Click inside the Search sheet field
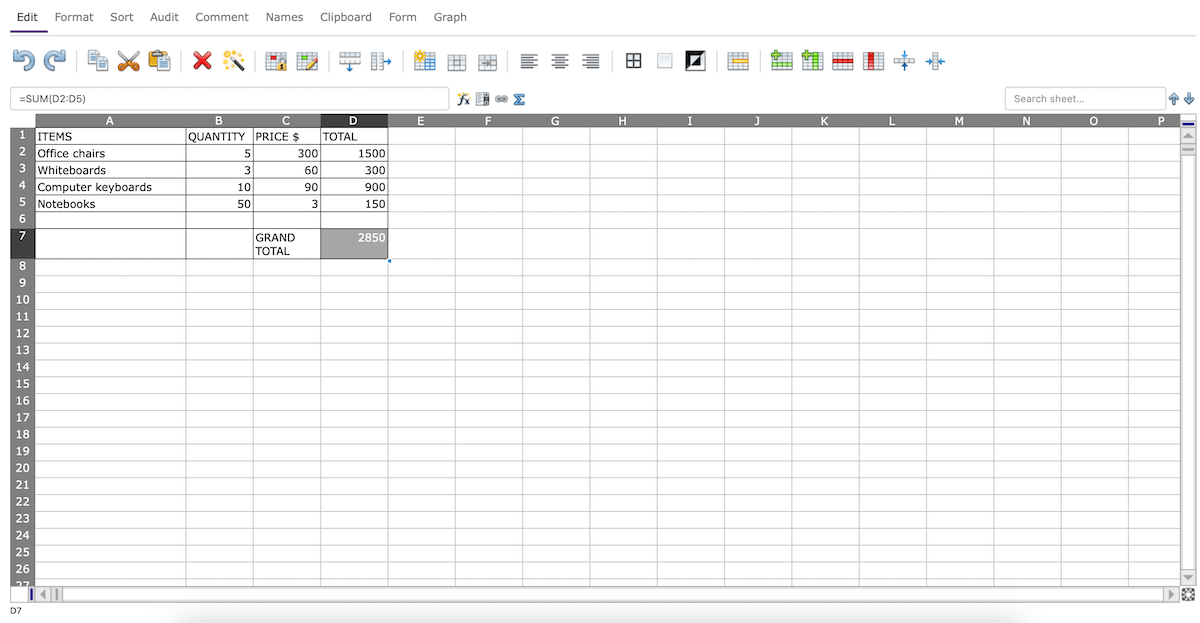The width and height of the screenshot is (1200, 623). coord(1085,99)
